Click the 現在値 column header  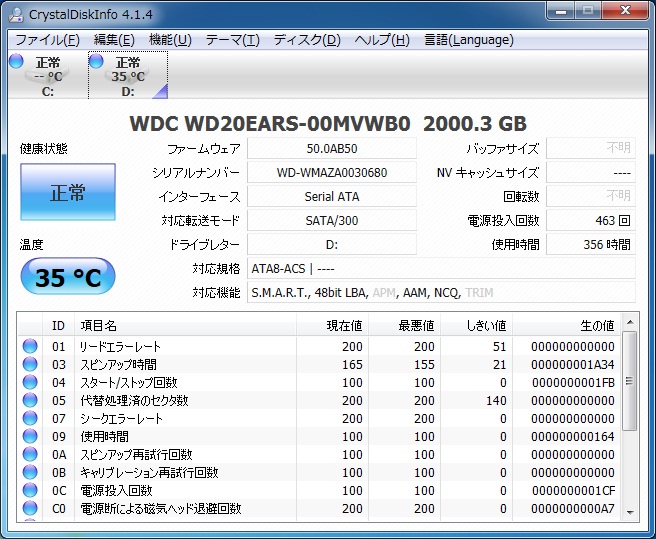tap(333, 325)
